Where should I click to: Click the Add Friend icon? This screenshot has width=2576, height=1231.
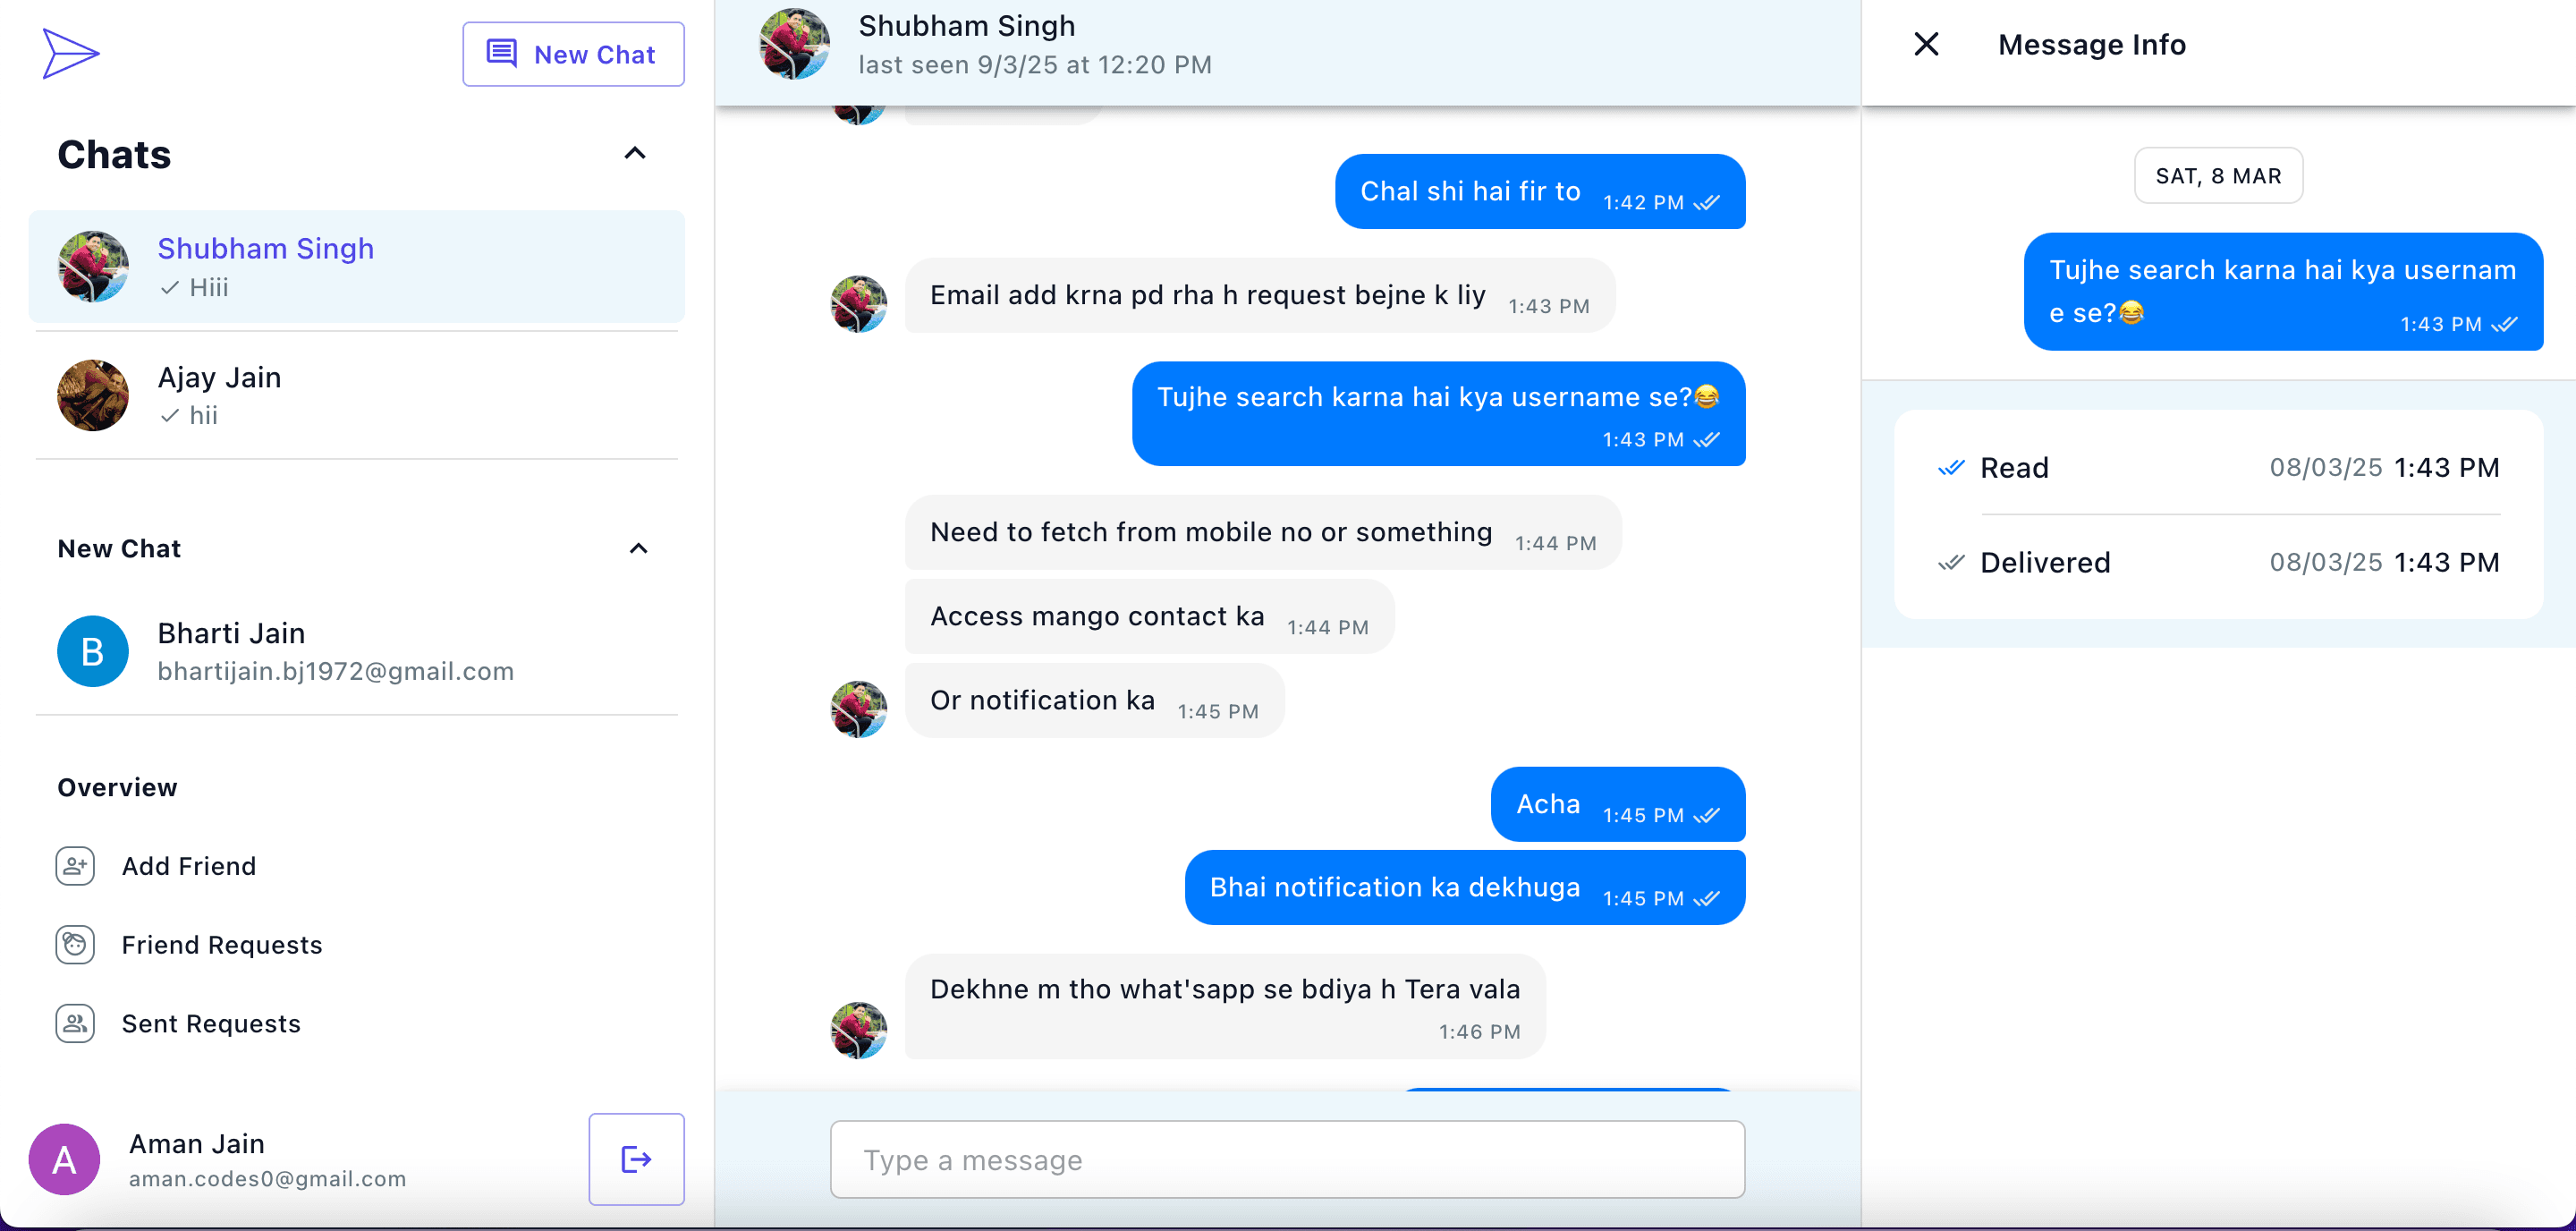tap(75, 866)
